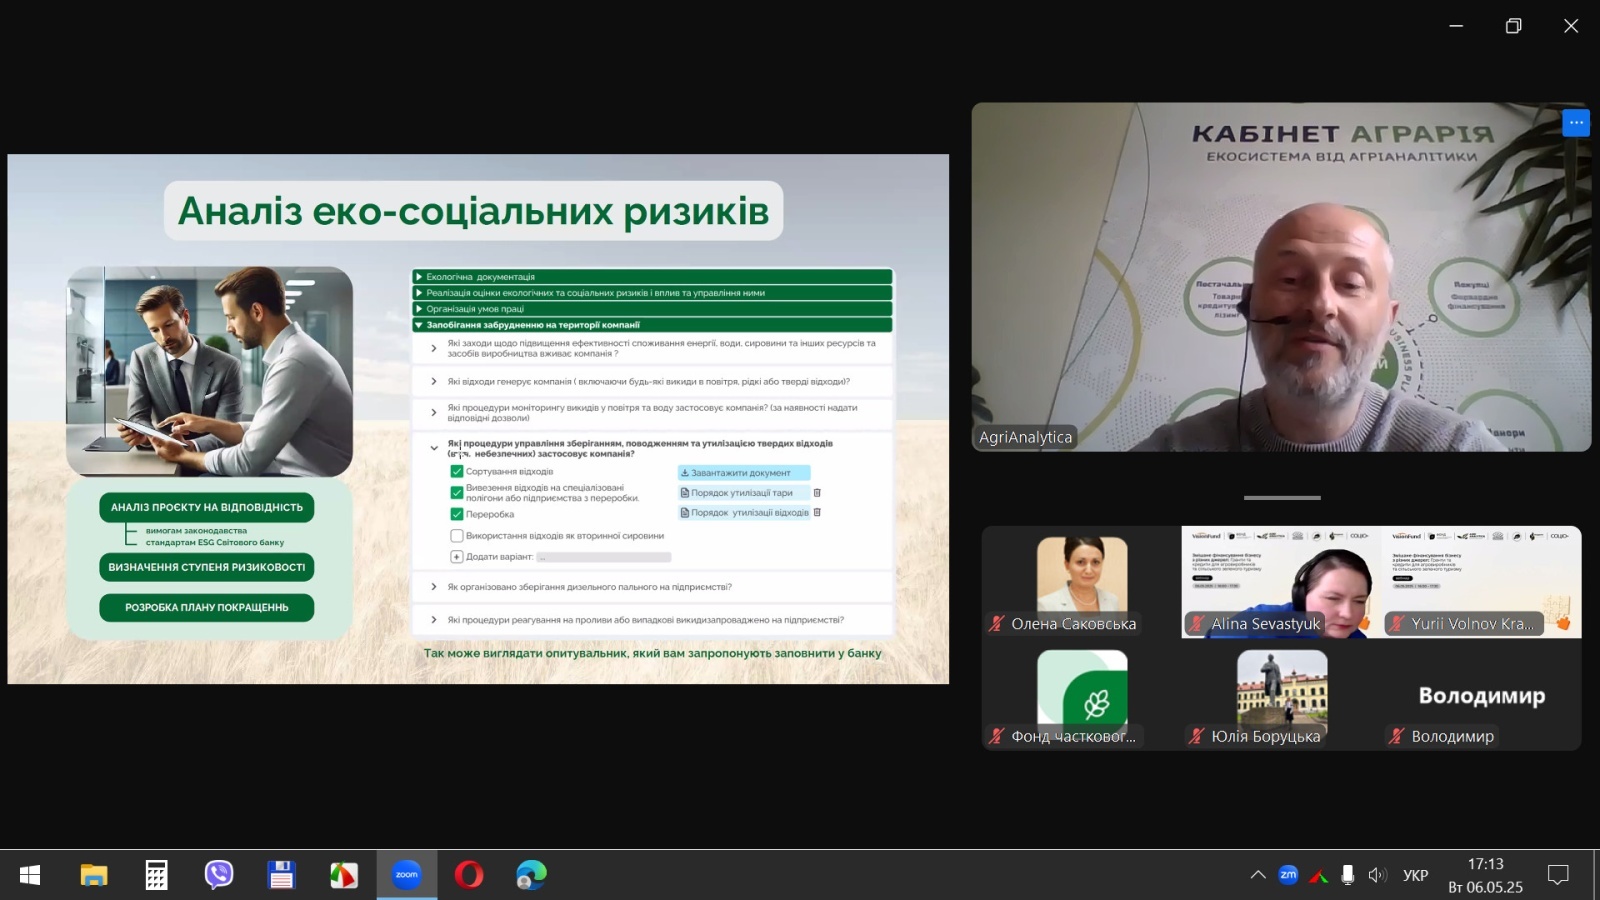Screen dimensions: 1600x900
Task: Click the Zoom tray icon
Action: 1288,875
